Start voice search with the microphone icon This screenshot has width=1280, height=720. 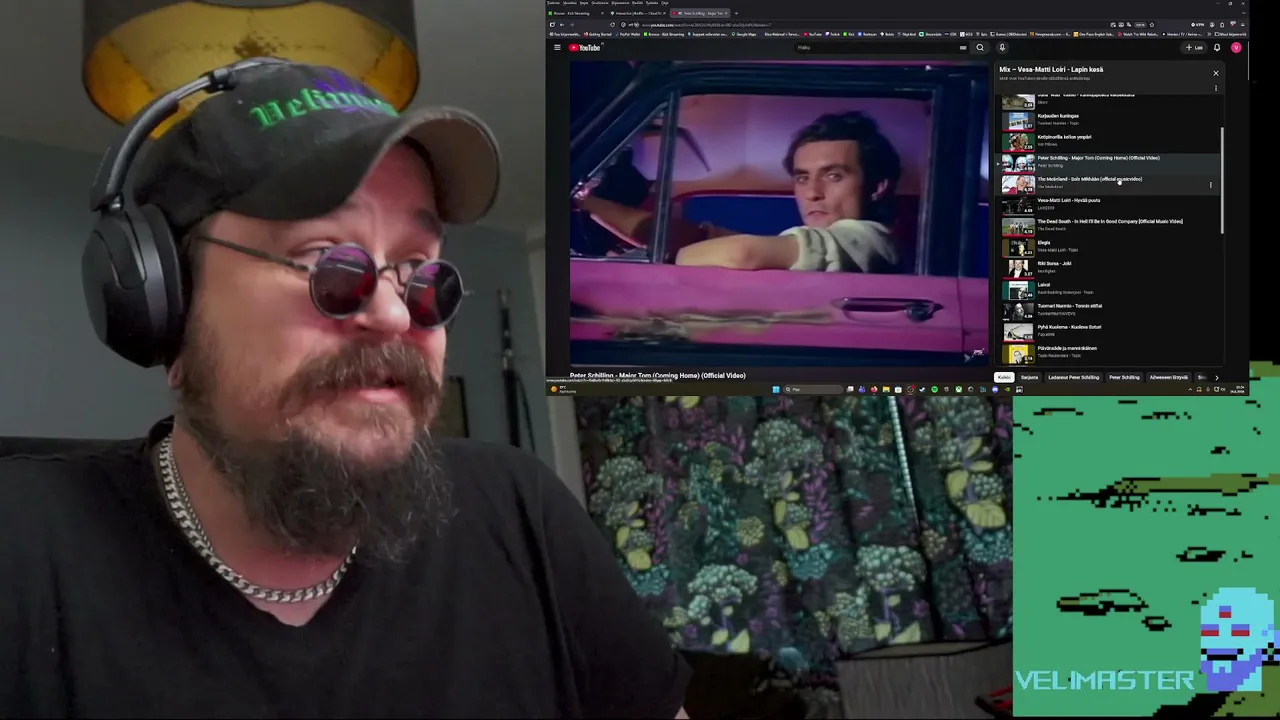pyautogui.click(x=1001, y=47)
